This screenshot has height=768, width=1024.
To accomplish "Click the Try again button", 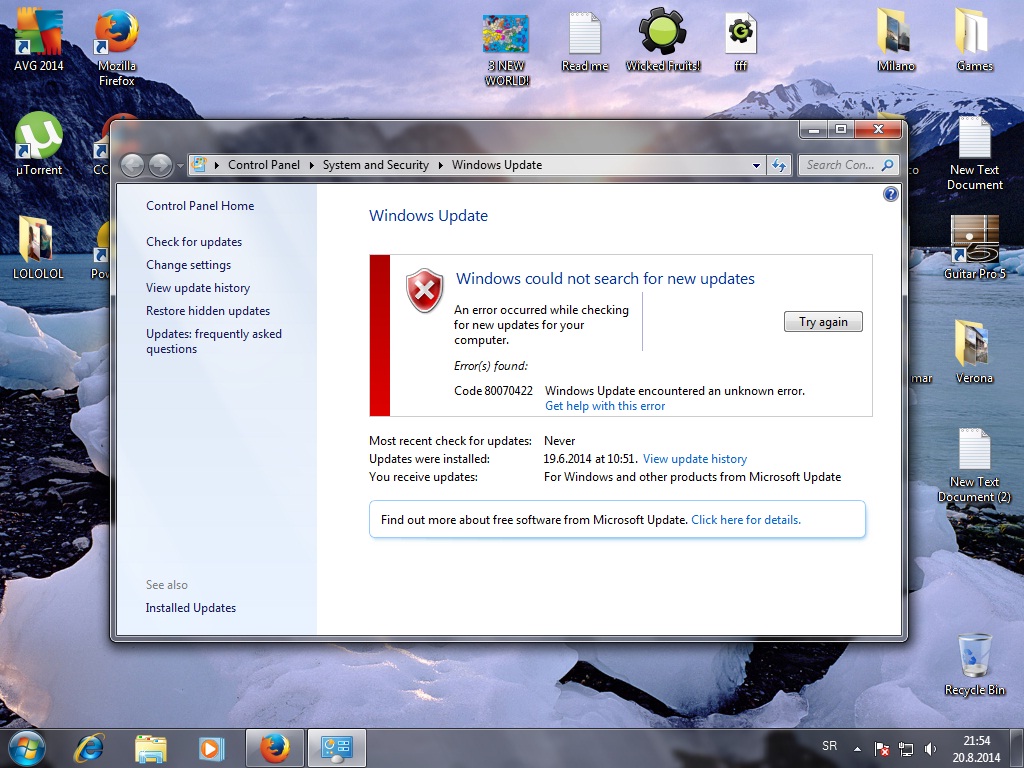I will pyautogui.click(x=823, y=321).
